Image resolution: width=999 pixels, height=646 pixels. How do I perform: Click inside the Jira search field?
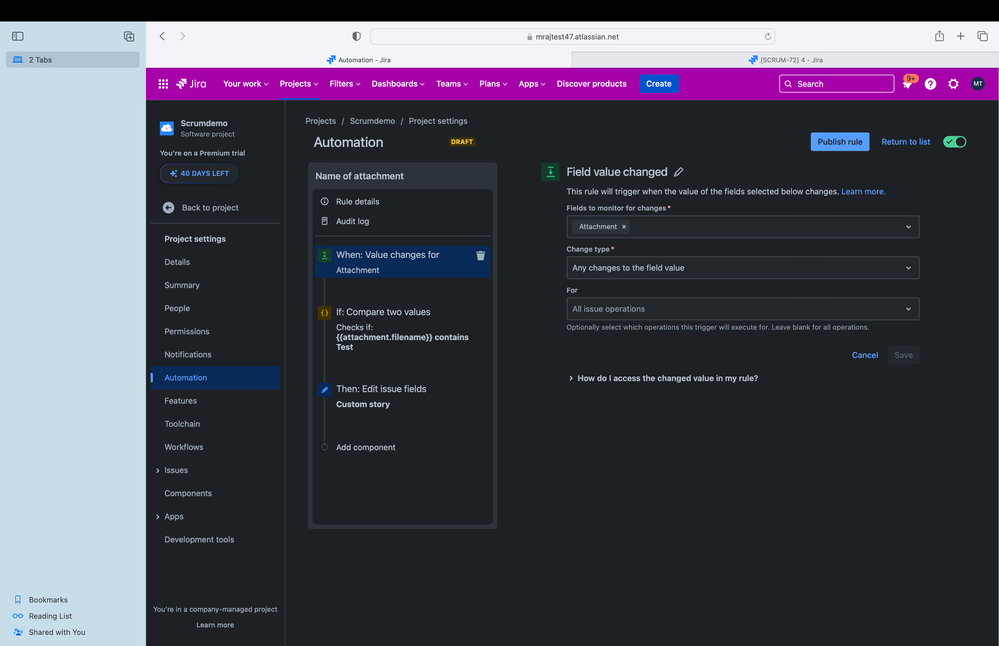[836, 84]
